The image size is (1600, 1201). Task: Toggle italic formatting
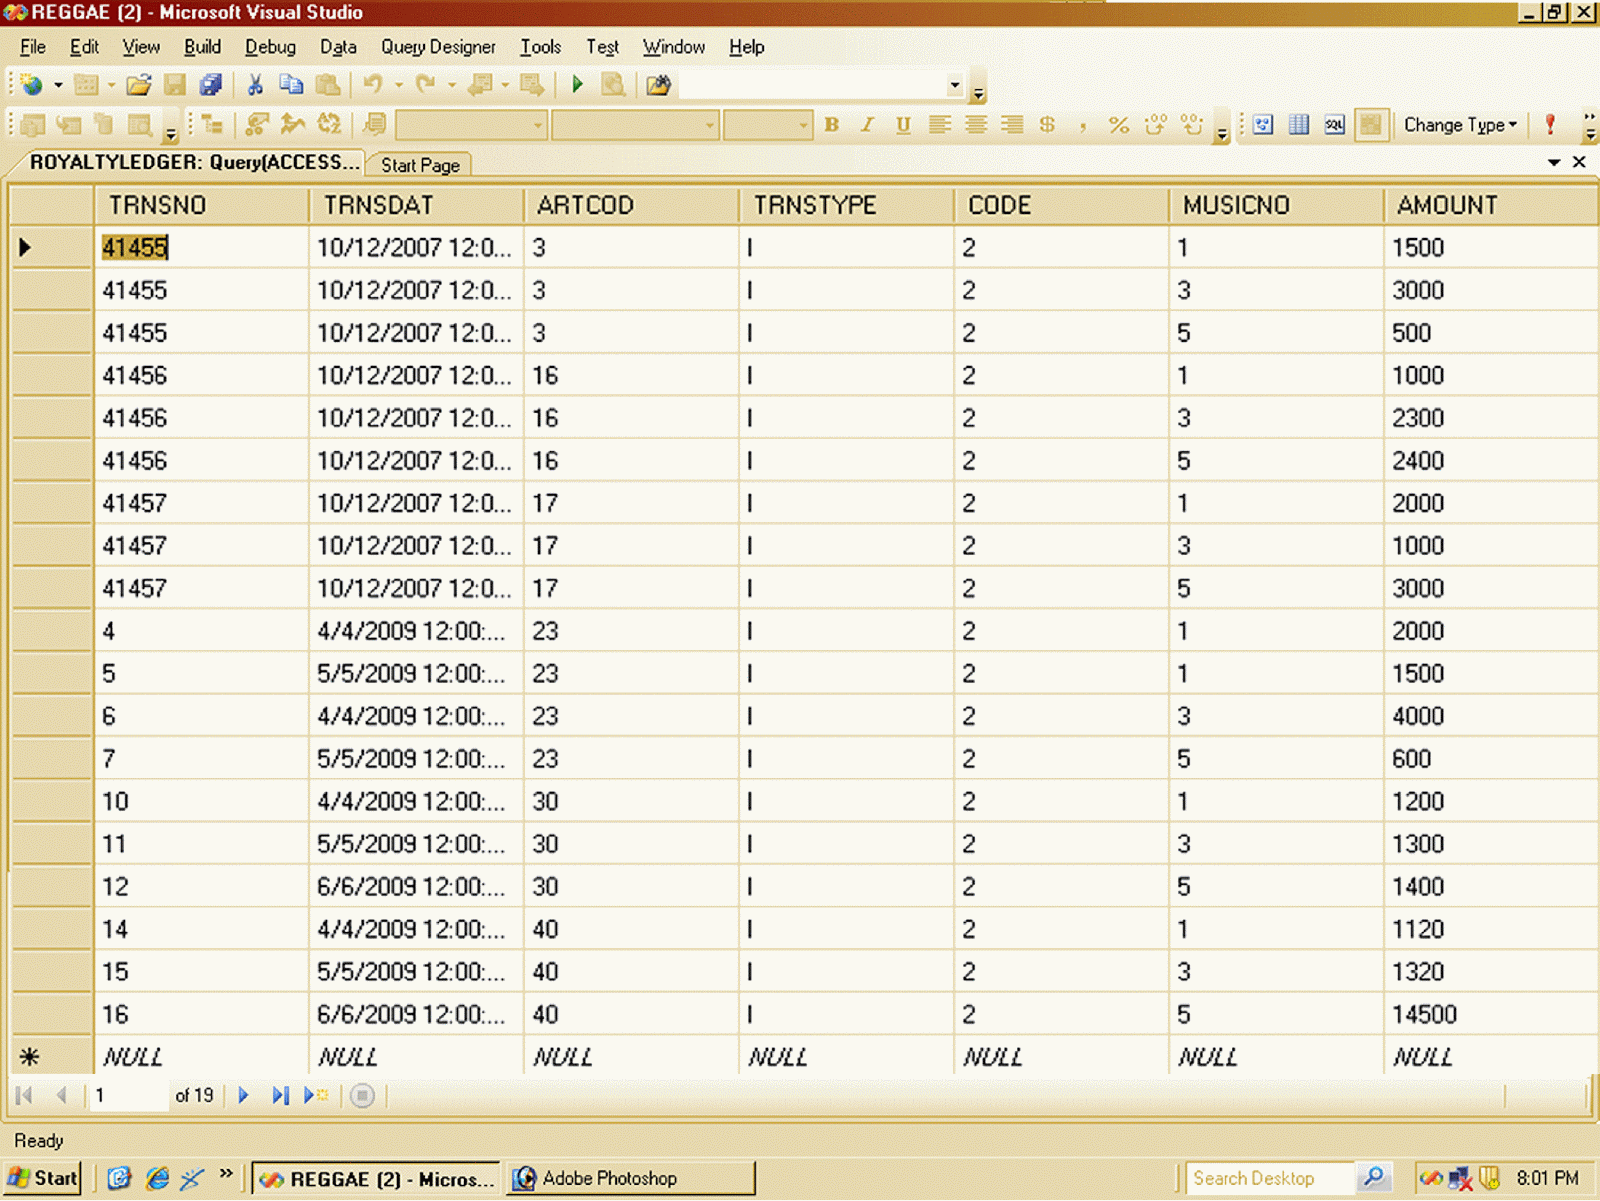pyautogui.click(x=866, y=125)
